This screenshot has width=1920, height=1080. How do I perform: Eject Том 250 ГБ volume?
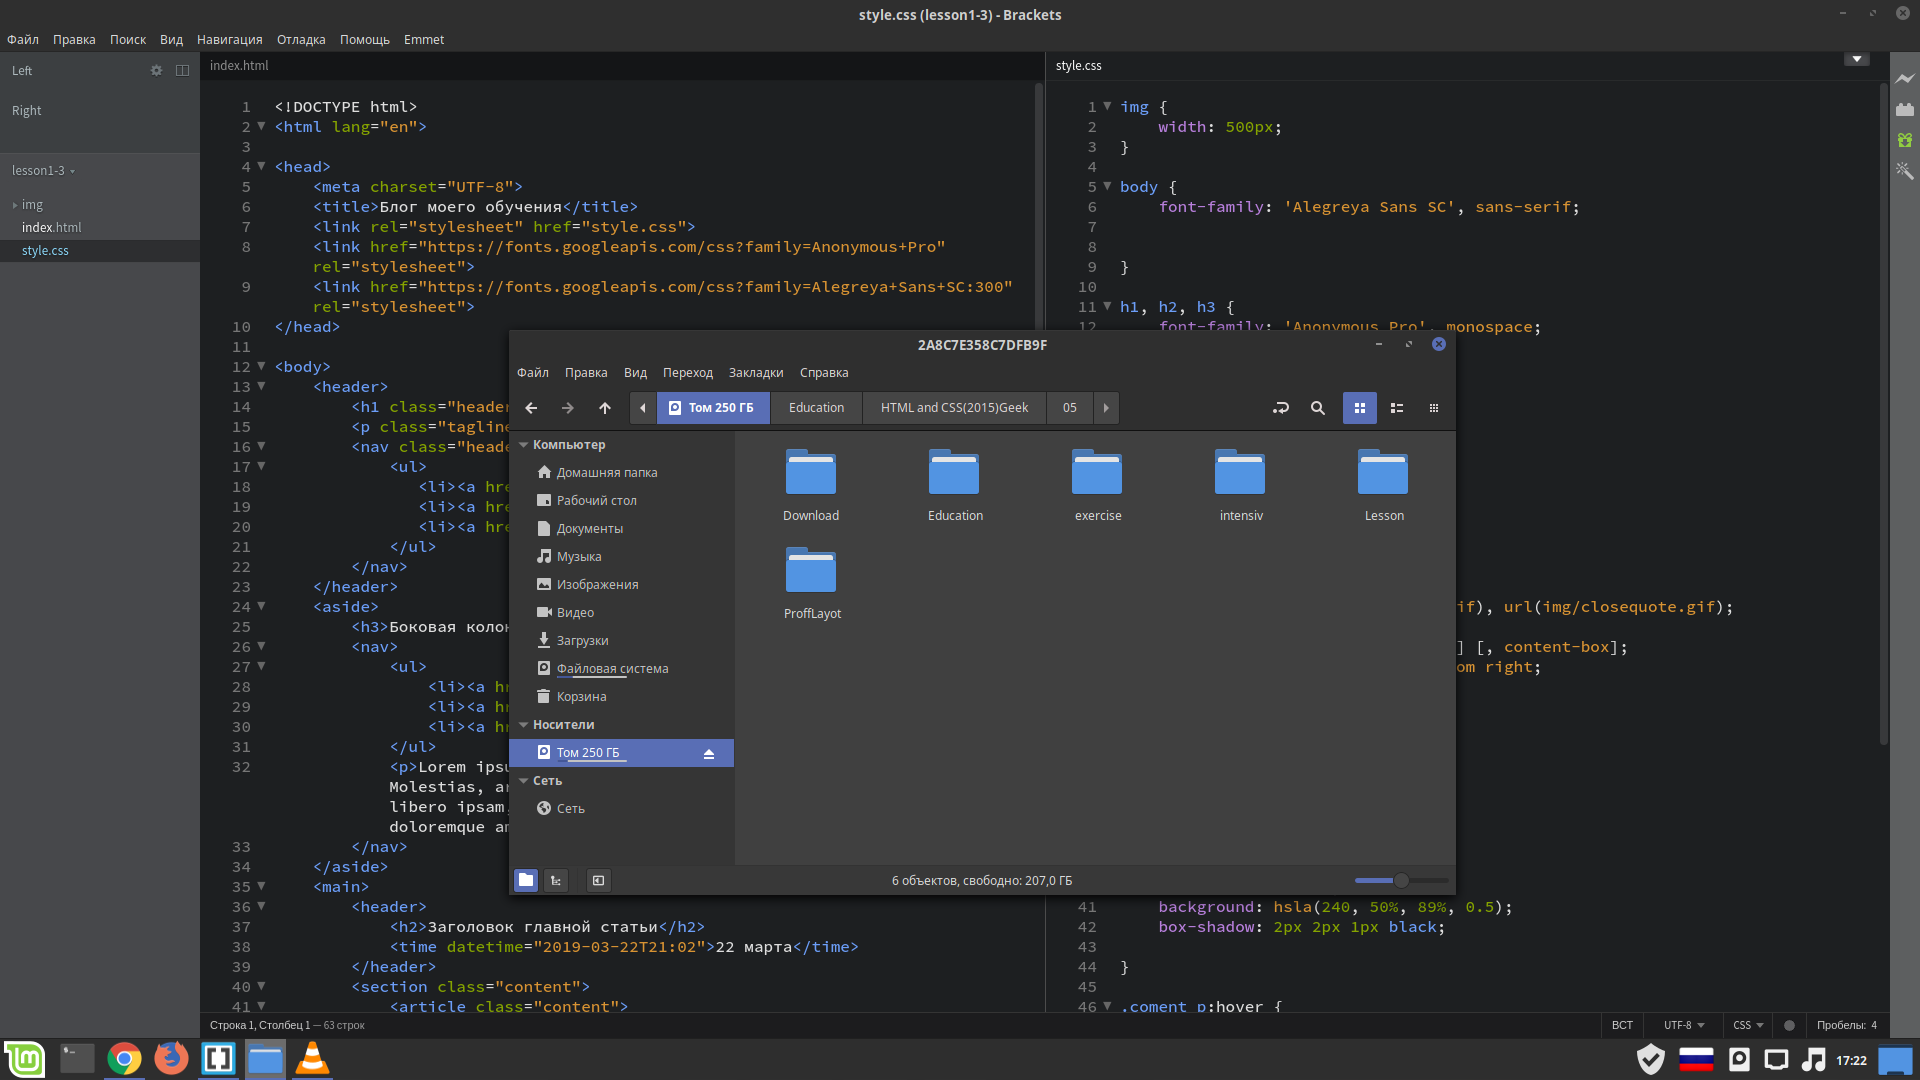[709, 753]
